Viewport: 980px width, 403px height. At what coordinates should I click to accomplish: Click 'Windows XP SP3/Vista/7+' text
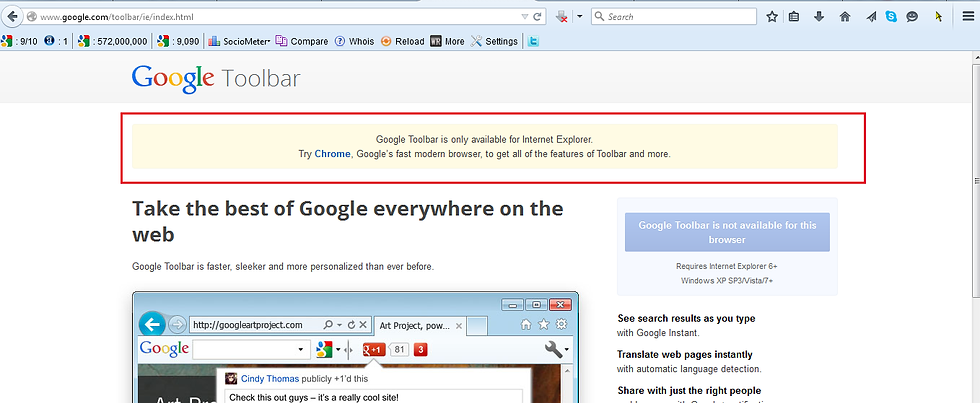[727, 281]
